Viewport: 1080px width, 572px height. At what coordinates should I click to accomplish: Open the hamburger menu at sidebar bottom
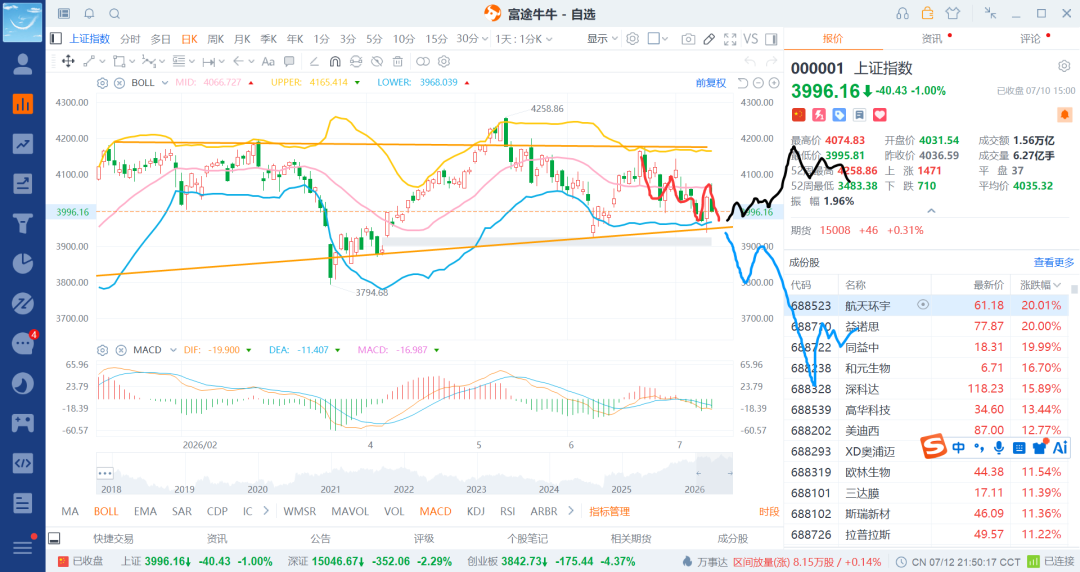click(x=23, y=547)
